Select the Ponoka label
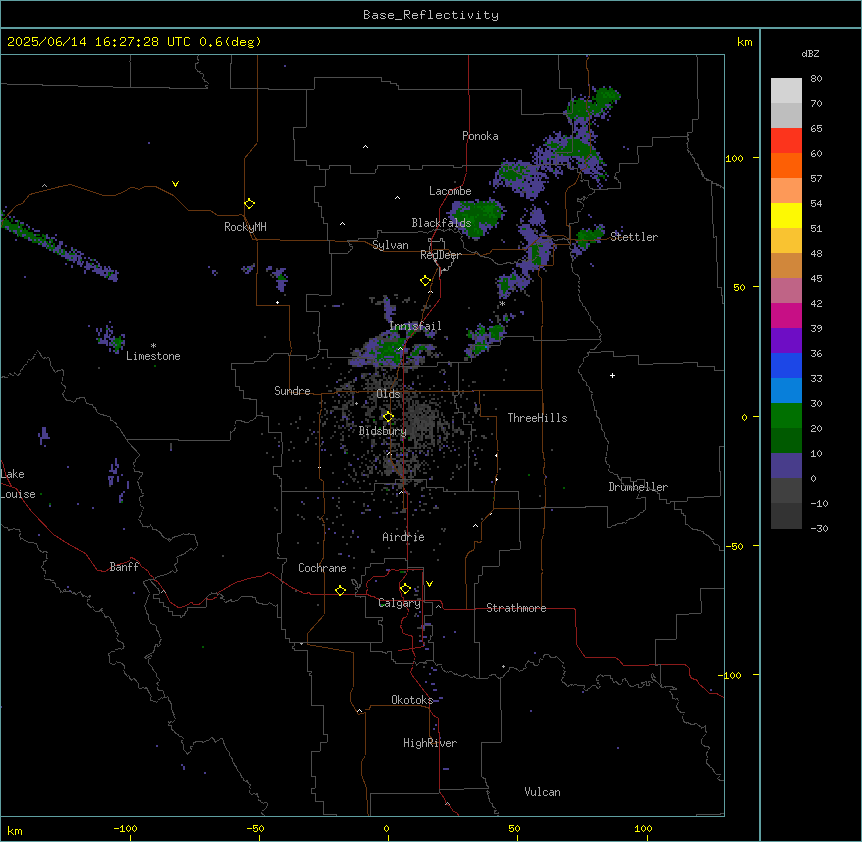The image size is (862, 842). (x=480, y=136)
